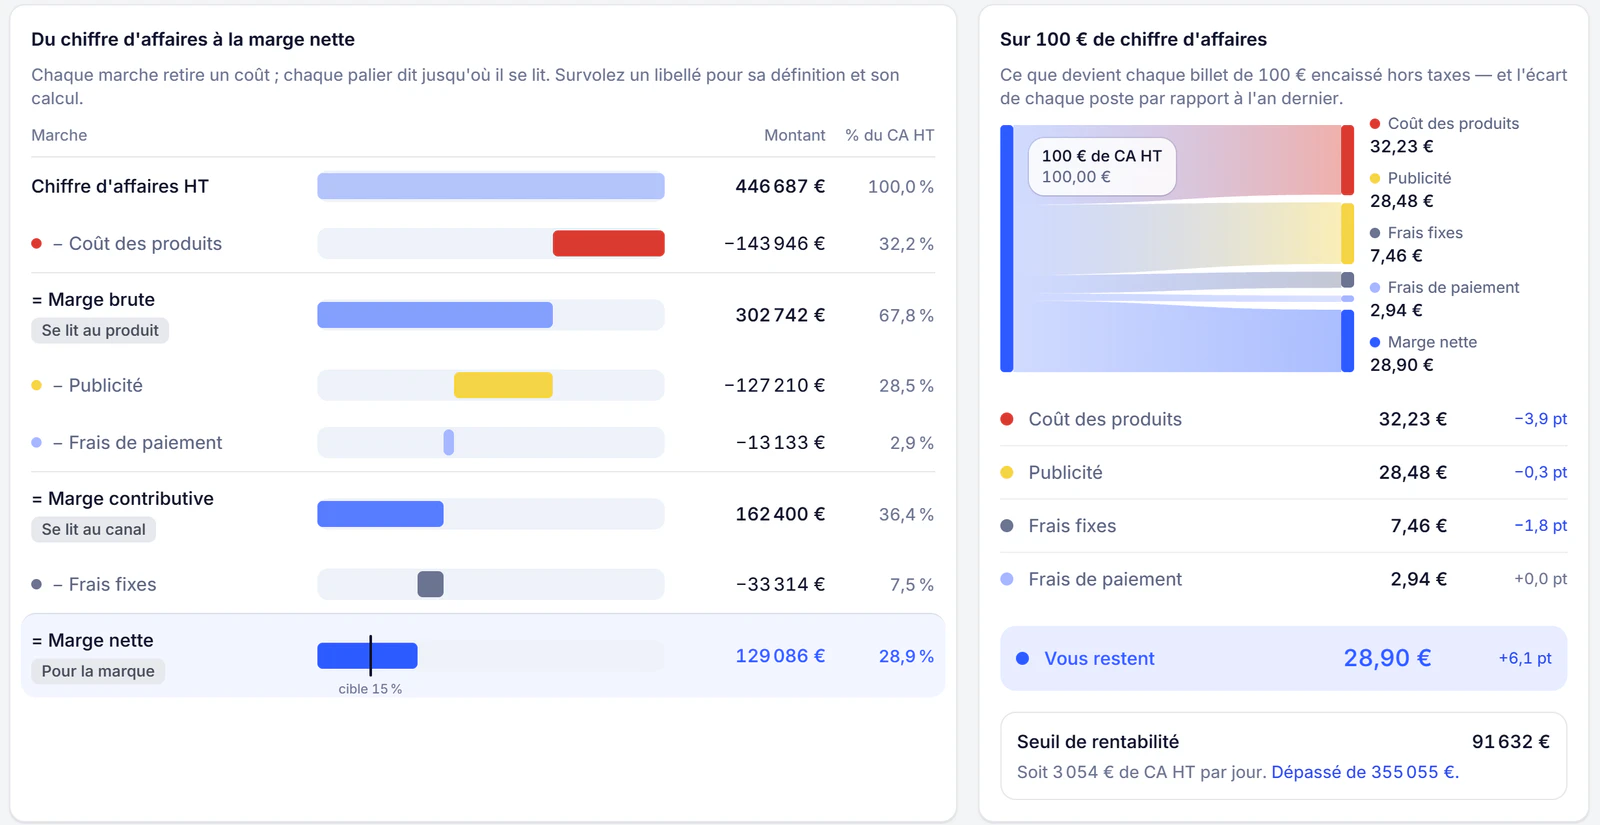Image resolution: width=1600 pixels, height=825 pixels.
Task: Click the 'Marge nette' row label
Action: click(92, 640)
